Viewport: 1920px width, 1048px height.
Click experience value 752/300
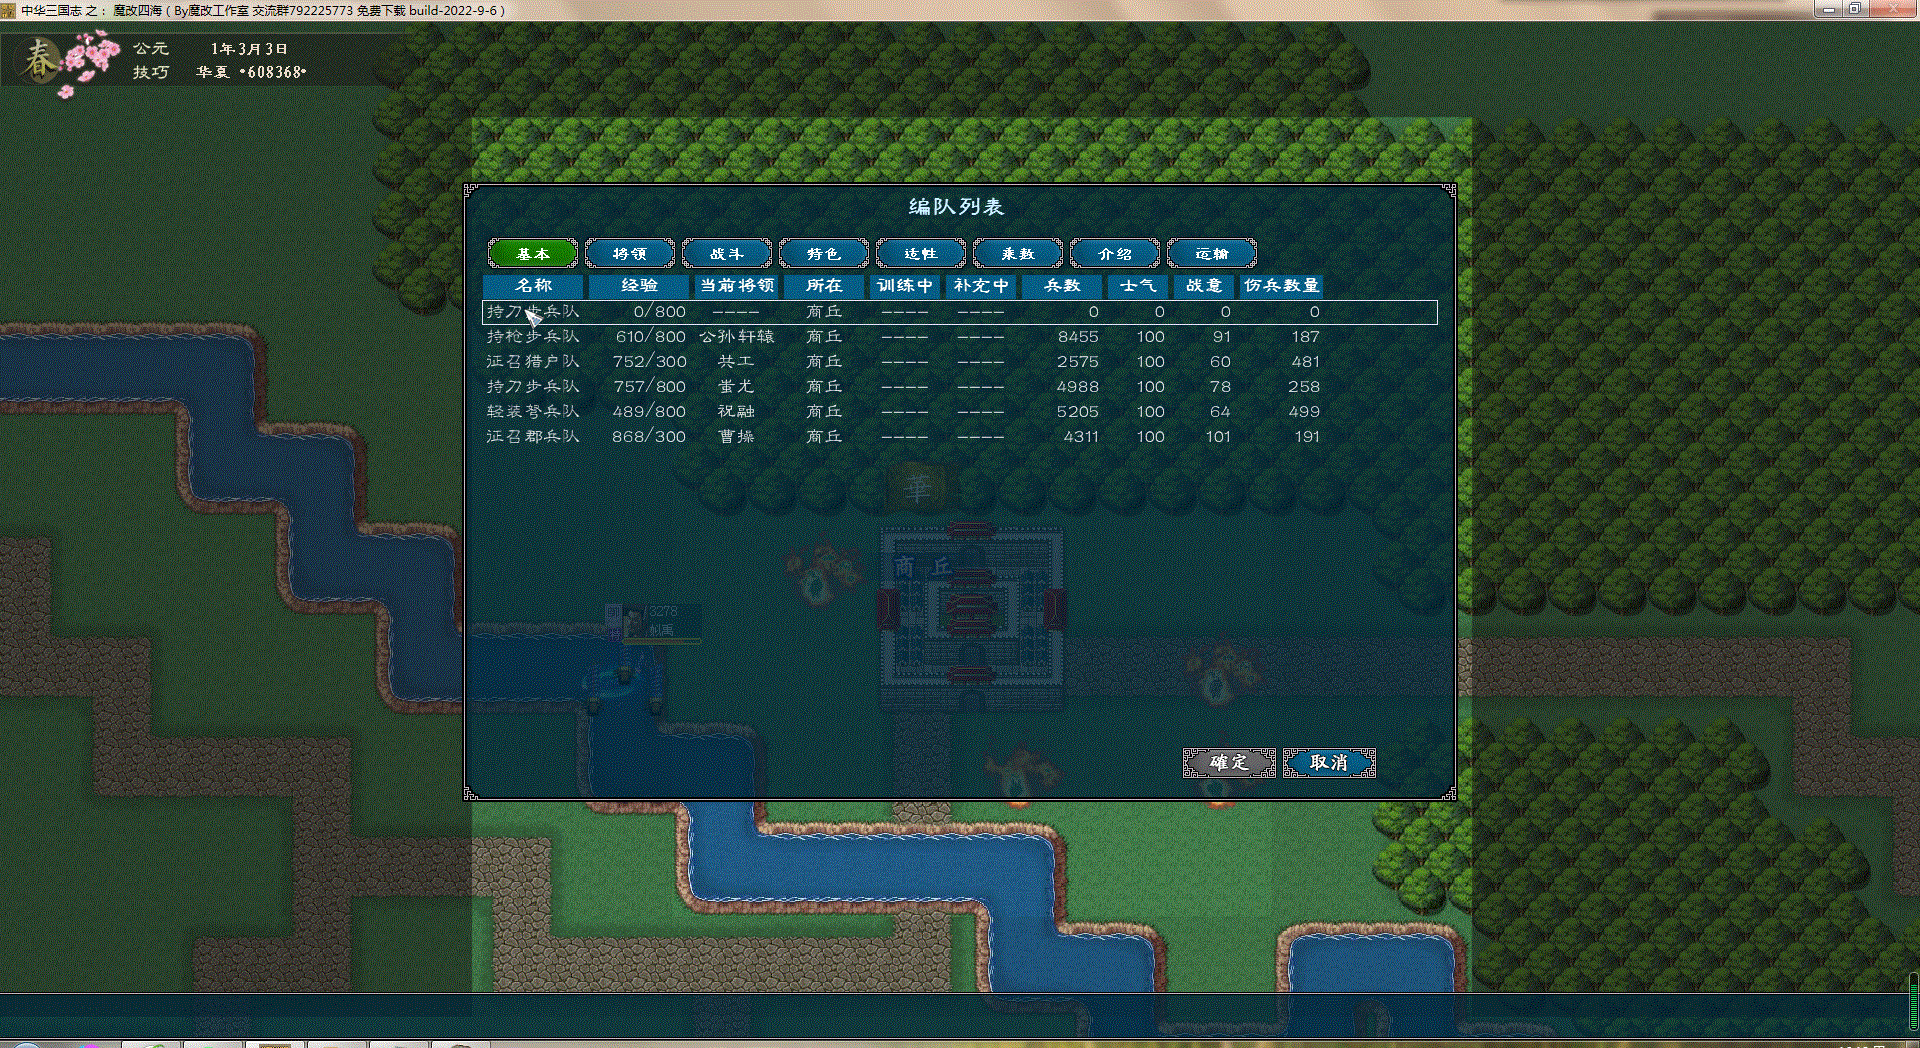650,362
